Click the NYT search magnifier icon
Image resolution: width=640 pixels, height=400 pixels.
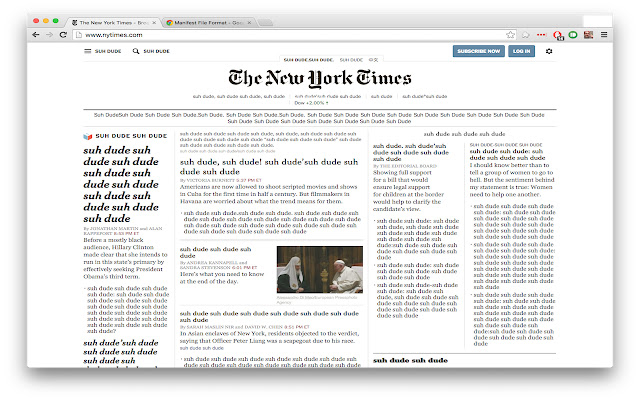point(136,51)
